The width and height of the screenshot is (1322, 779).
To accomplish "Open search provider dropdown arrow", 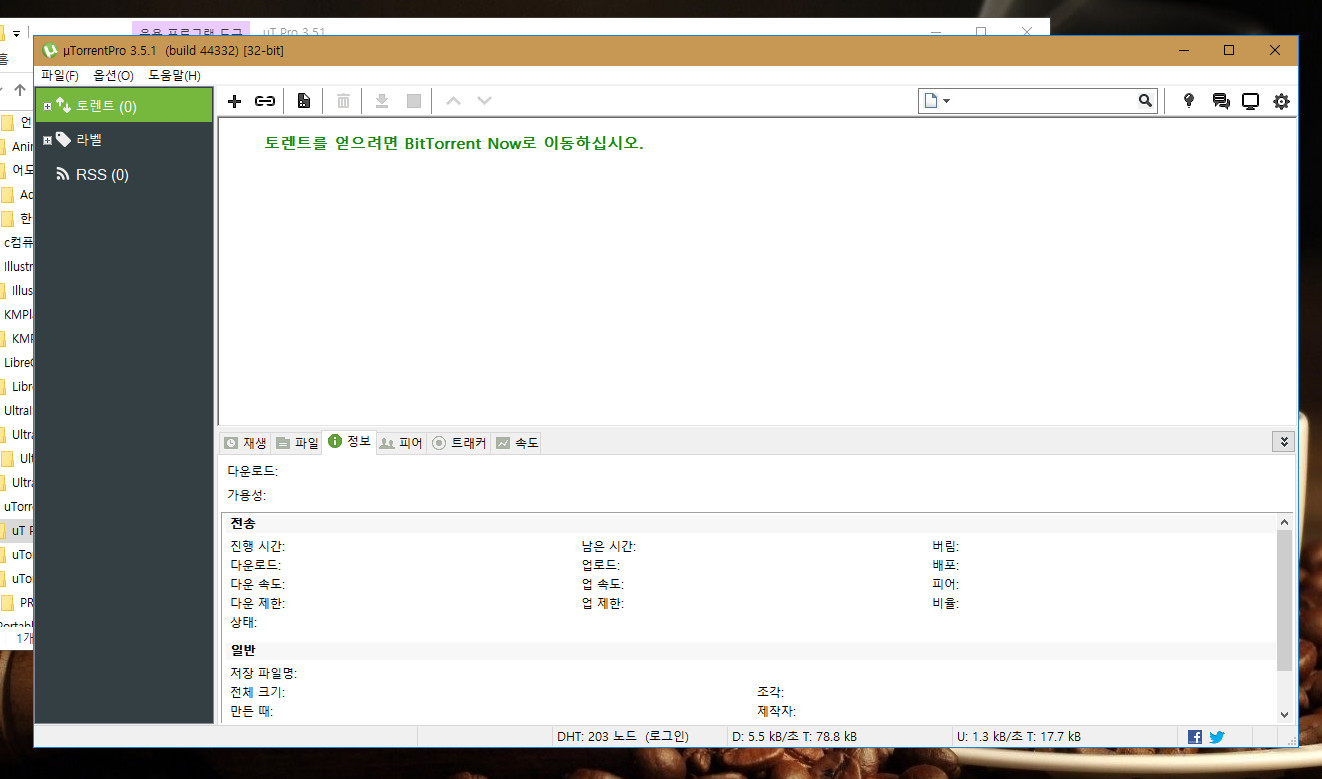I will point(947,101).
